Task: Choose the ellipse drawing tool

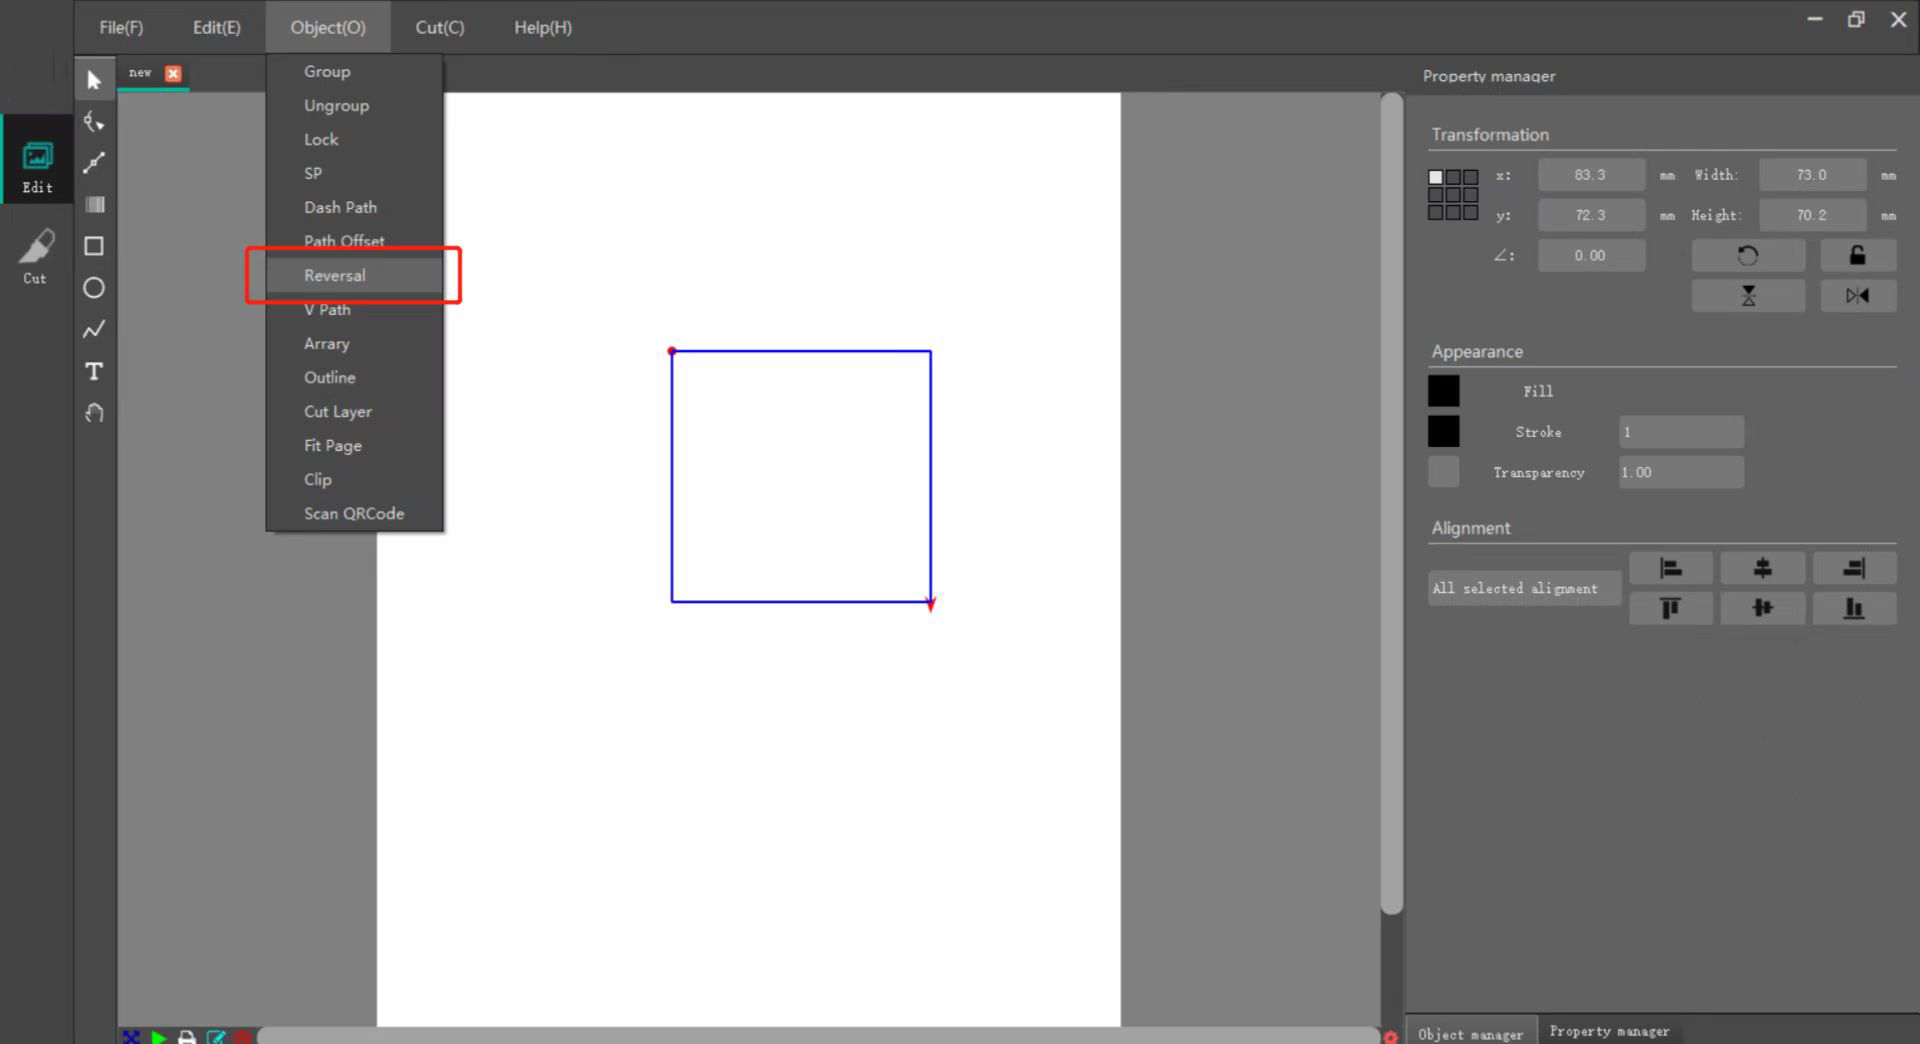Action: point(94,288)
